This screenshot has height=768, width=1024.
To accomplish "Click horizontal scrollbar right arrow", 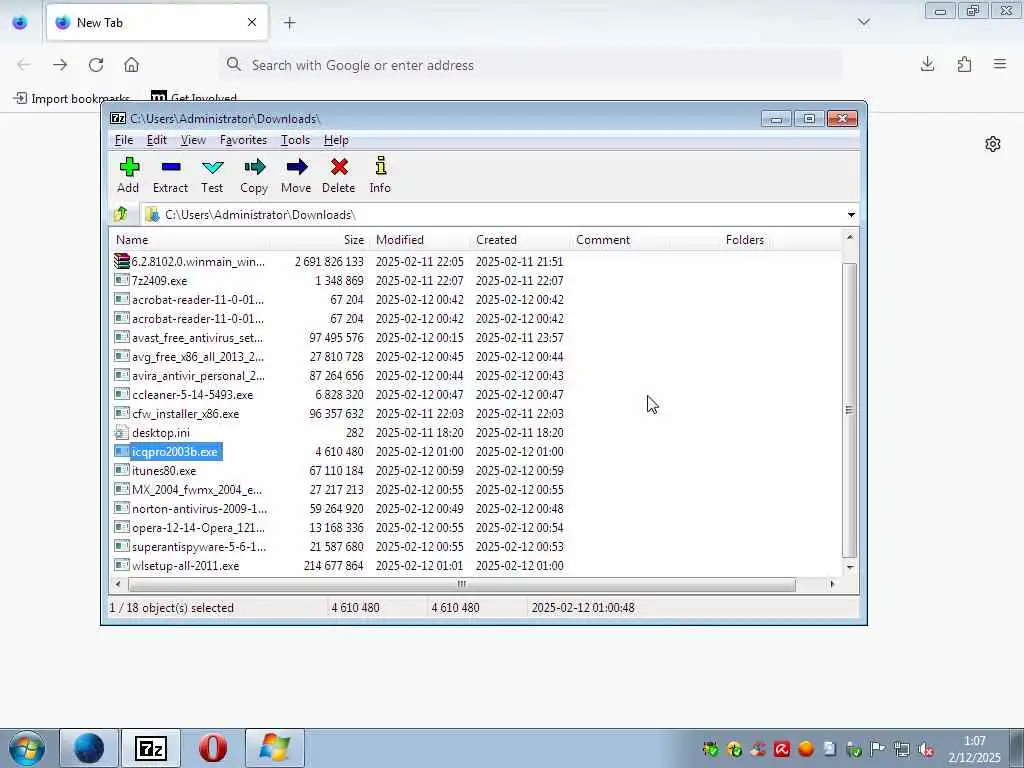I will point(832,584).
